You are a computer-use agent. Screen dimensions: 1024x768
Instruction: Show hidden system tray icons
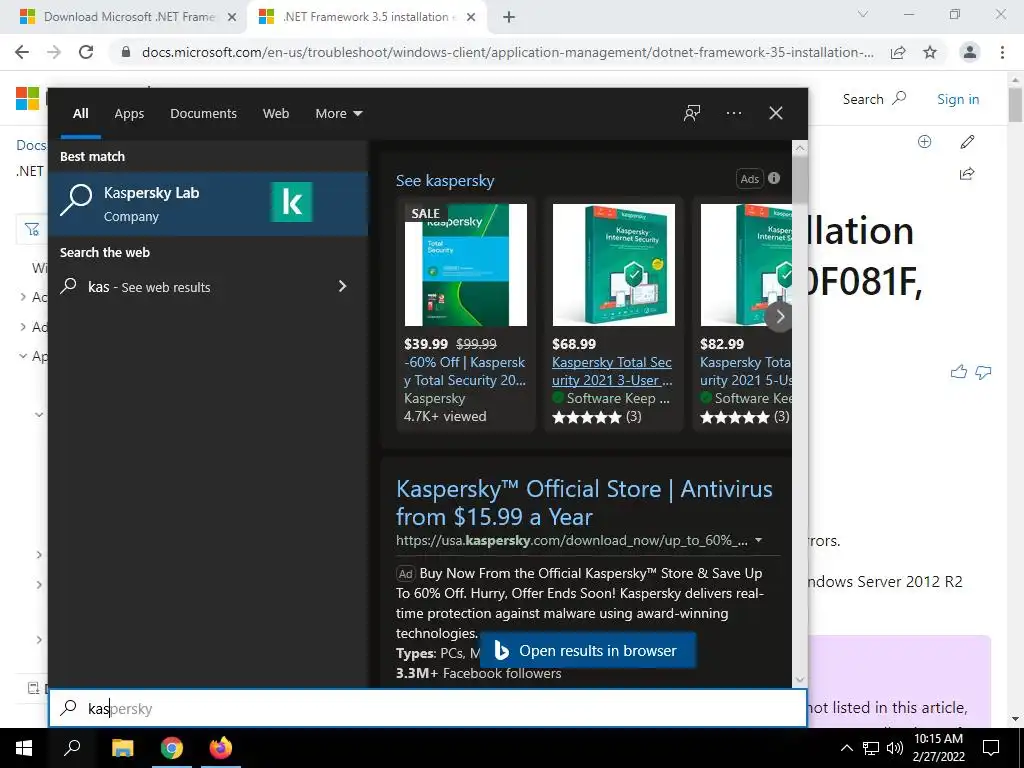coord(846,748)
